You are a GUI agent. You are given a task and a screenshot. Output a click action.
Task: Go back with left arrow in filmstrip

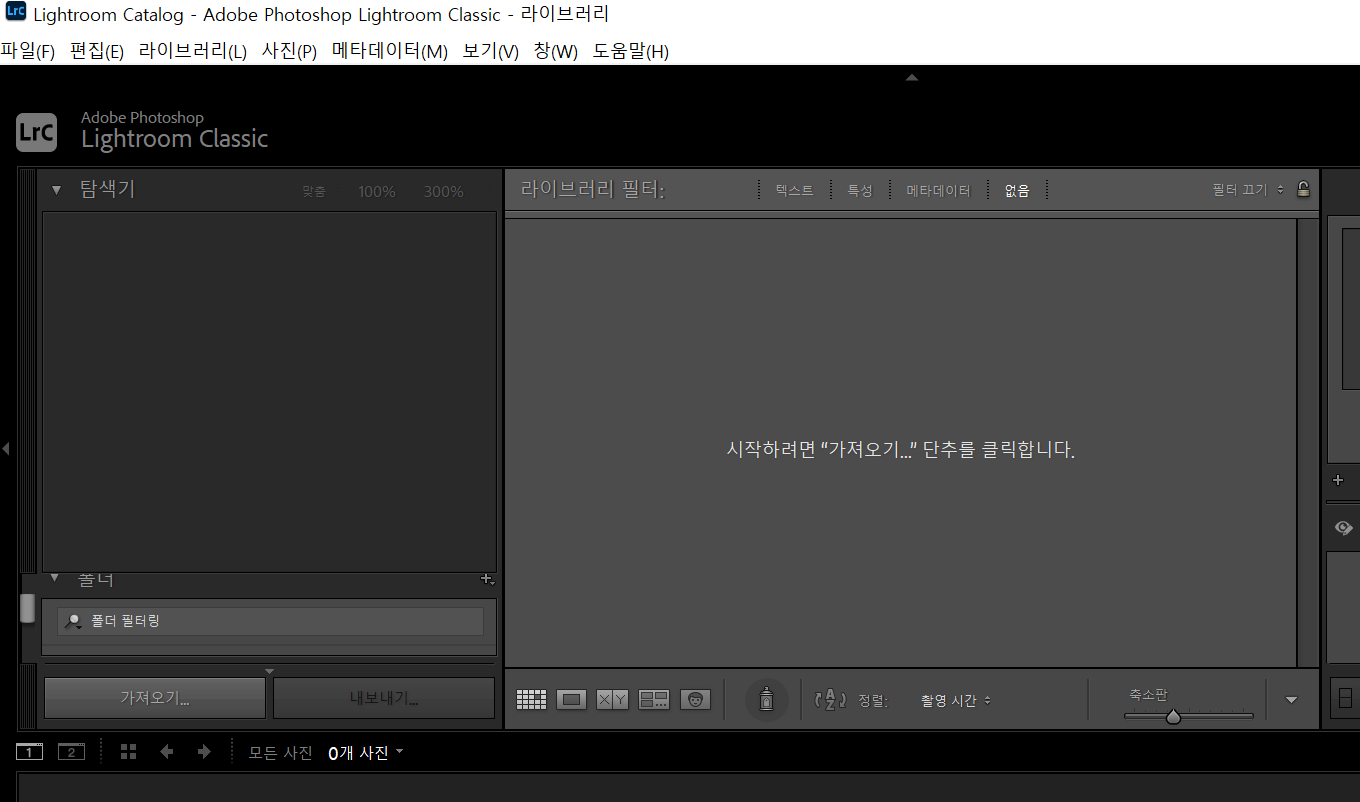pos(167,752)
